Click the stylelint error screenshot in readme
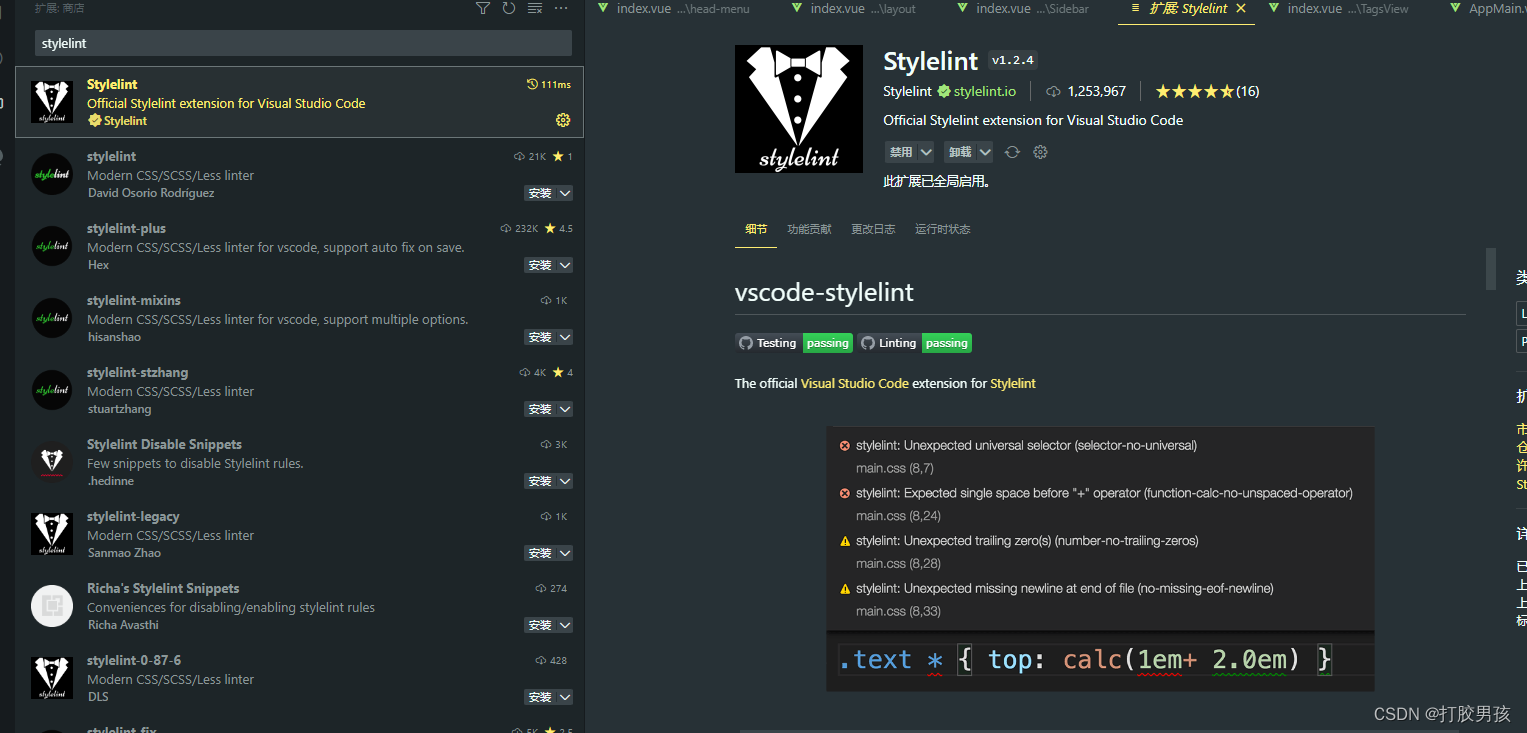The height and width of the screenshot is (733, 1527). tap(1100, 559)
